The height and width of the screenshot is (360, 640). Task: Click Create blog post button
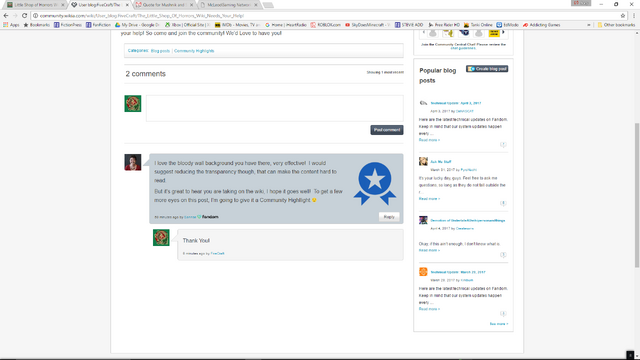[487, 69]
